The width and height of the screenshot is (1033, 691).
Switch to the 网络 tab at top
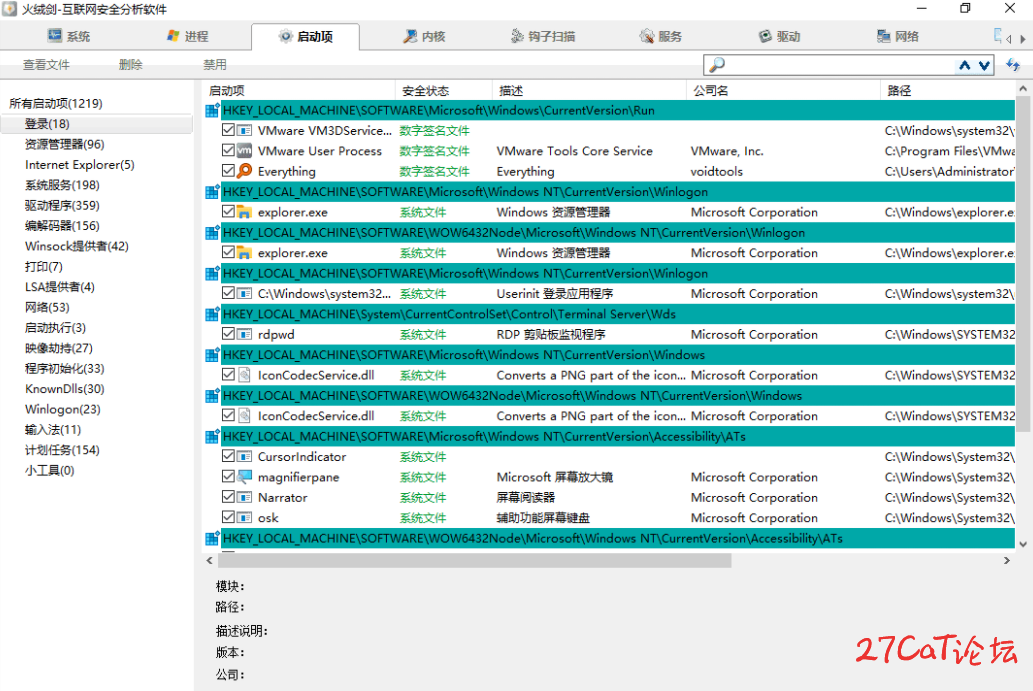pos(897,36)
